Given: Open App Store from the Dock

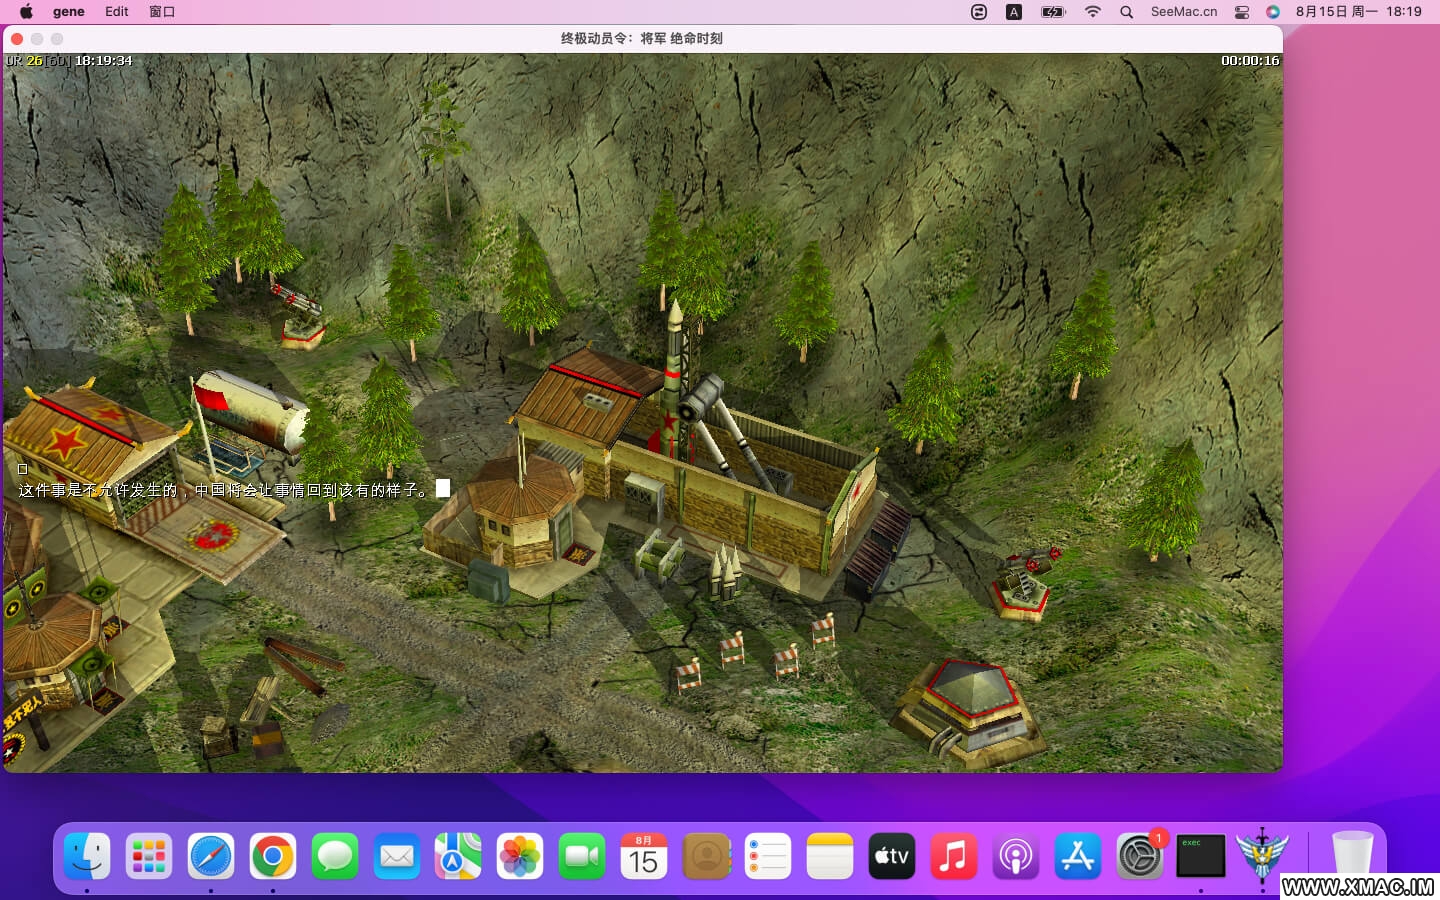Looking at the screenshot, I should (x=1078, y=856).
